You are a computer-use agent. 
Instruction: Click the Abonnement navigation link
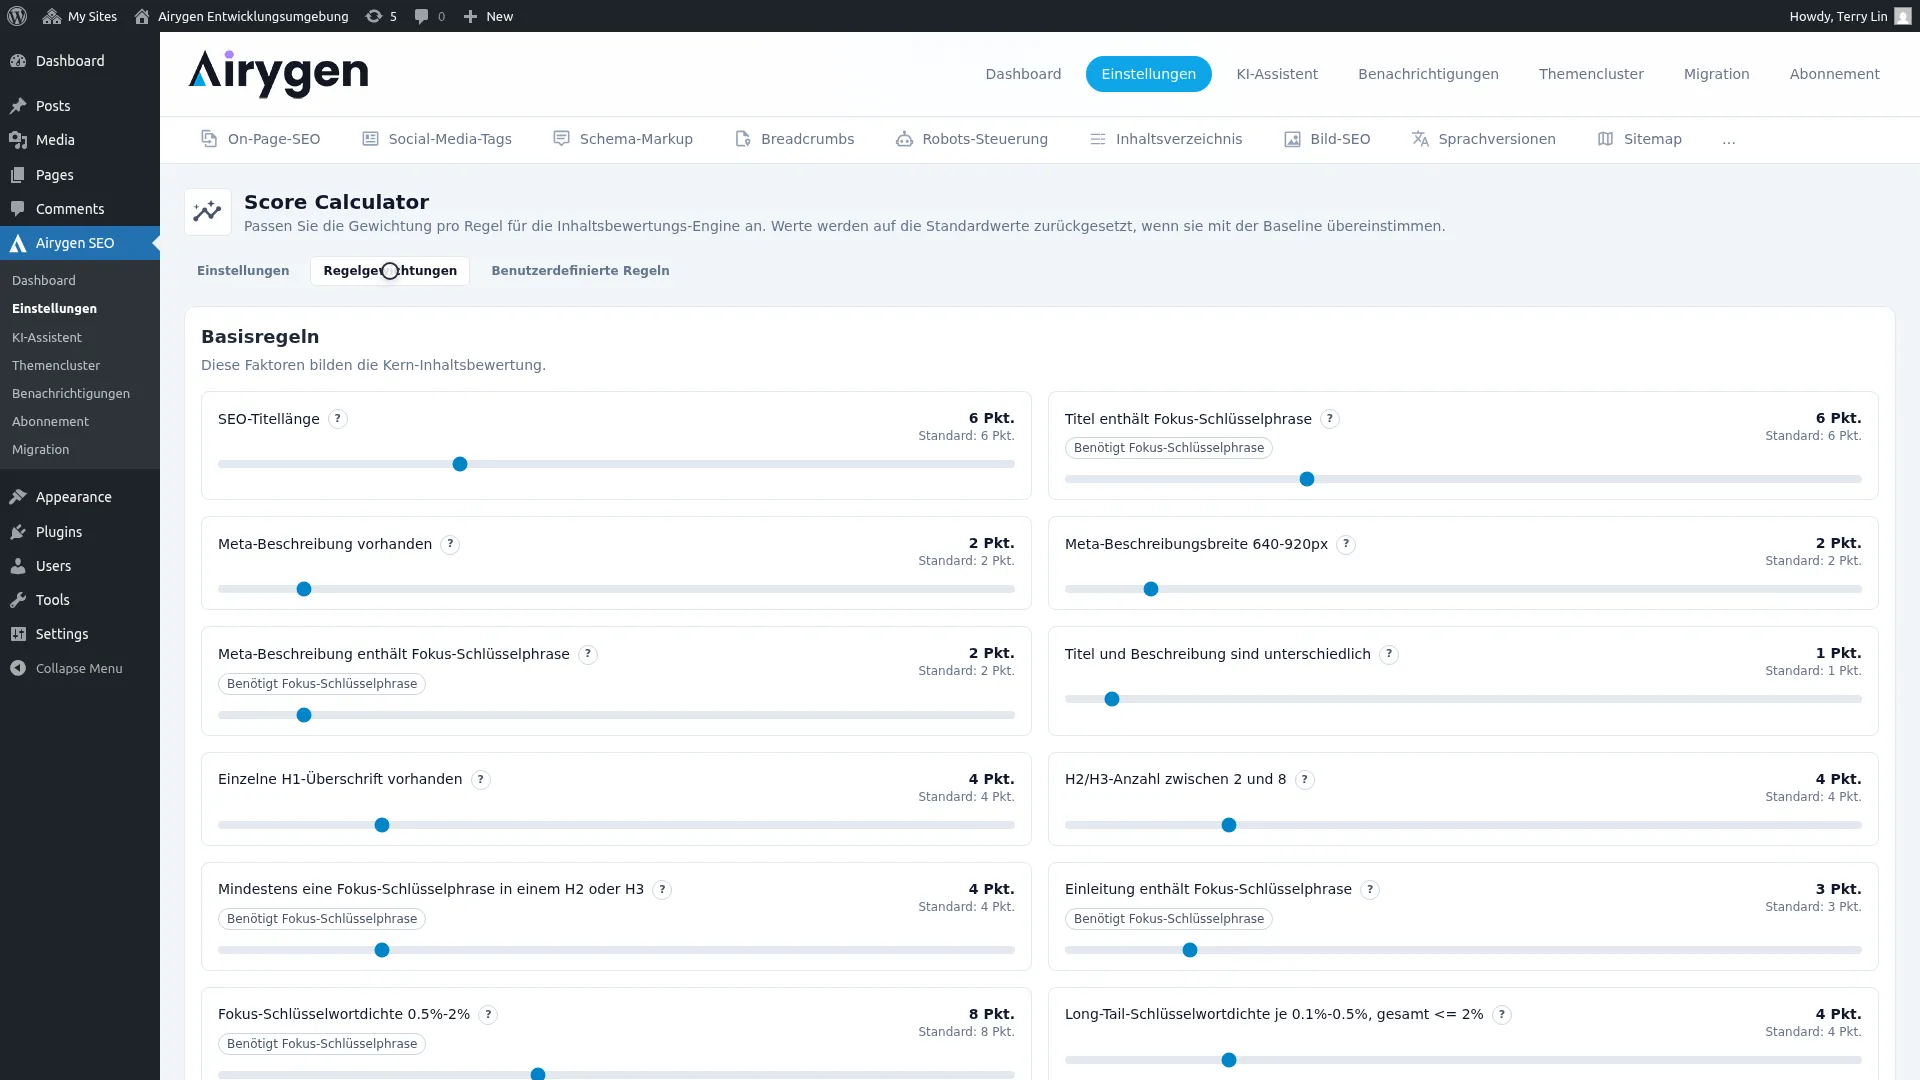click(1834, 74)
